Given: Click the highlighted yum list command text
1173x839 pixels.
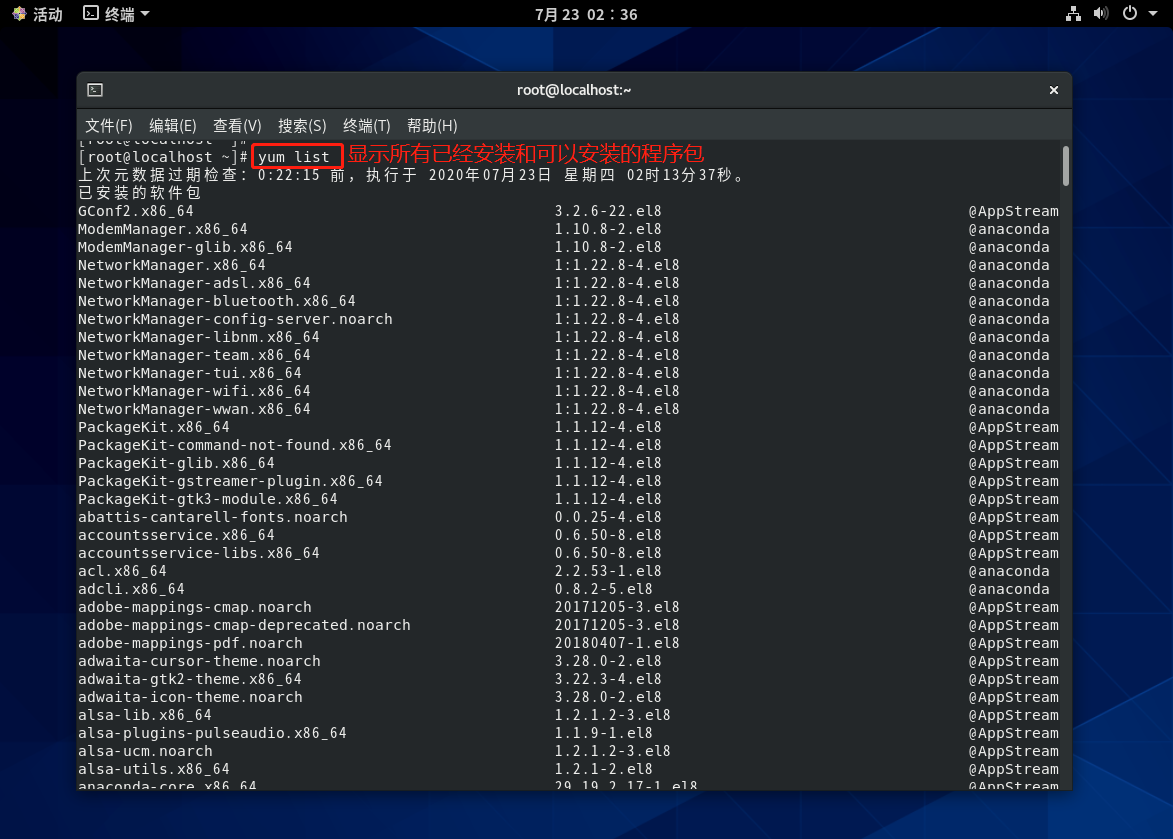Looking at the screenshot, I should click(294, 157).
